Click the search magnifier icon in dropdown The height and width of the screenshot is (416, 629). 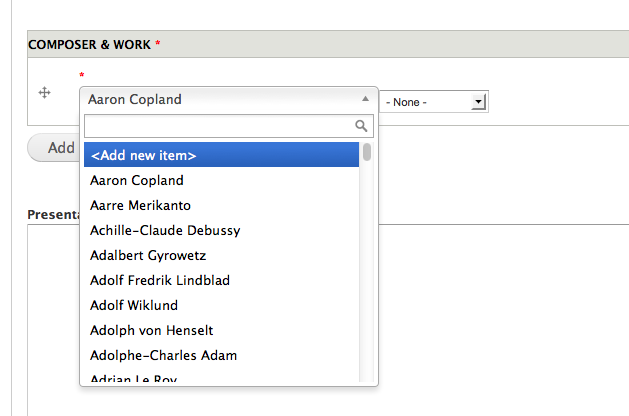pyautogui.click(x=362, y=126)
